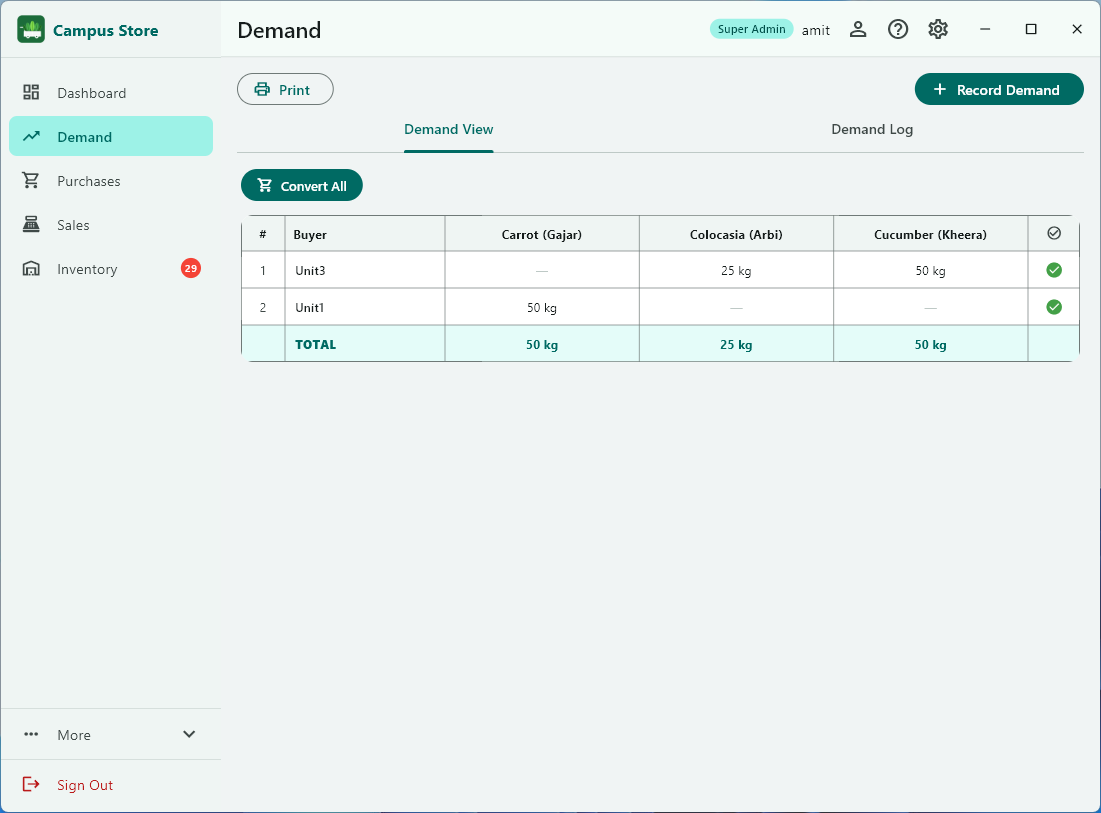Click row number 2 cell
This screenshot has width=1101, height=813.
(x=263, y=308)
